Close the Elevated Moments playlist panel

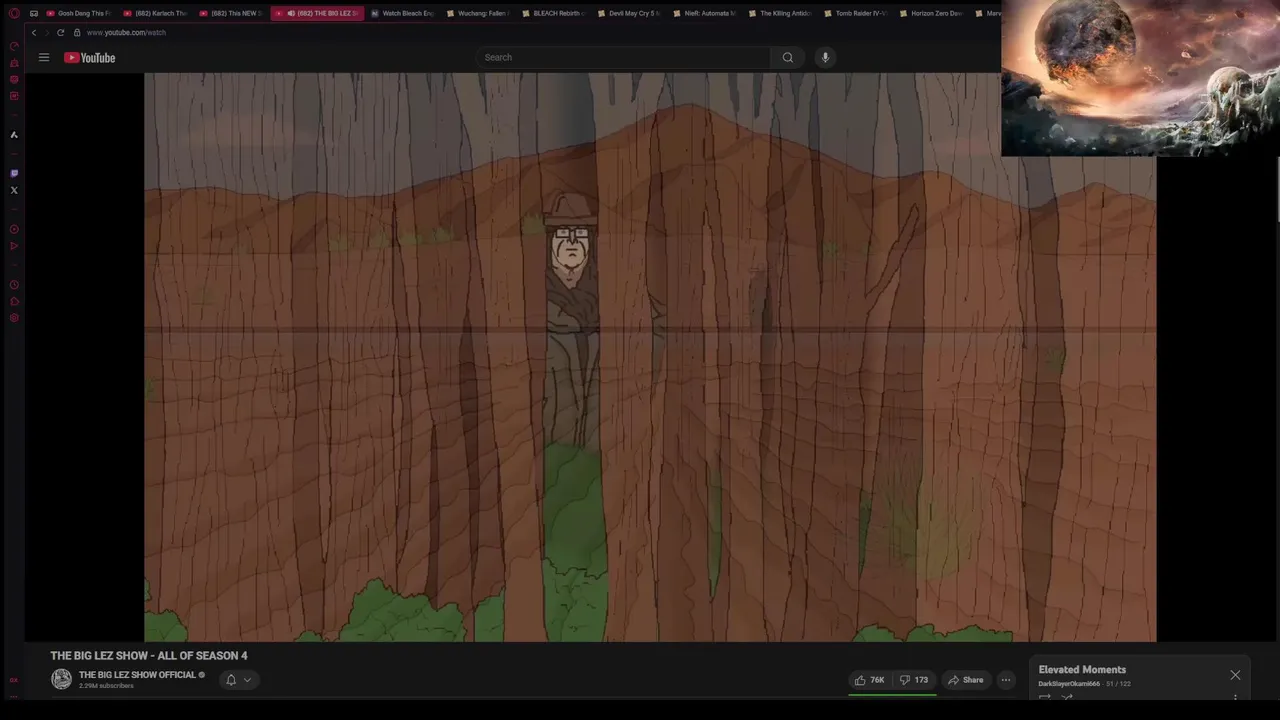1235,675
